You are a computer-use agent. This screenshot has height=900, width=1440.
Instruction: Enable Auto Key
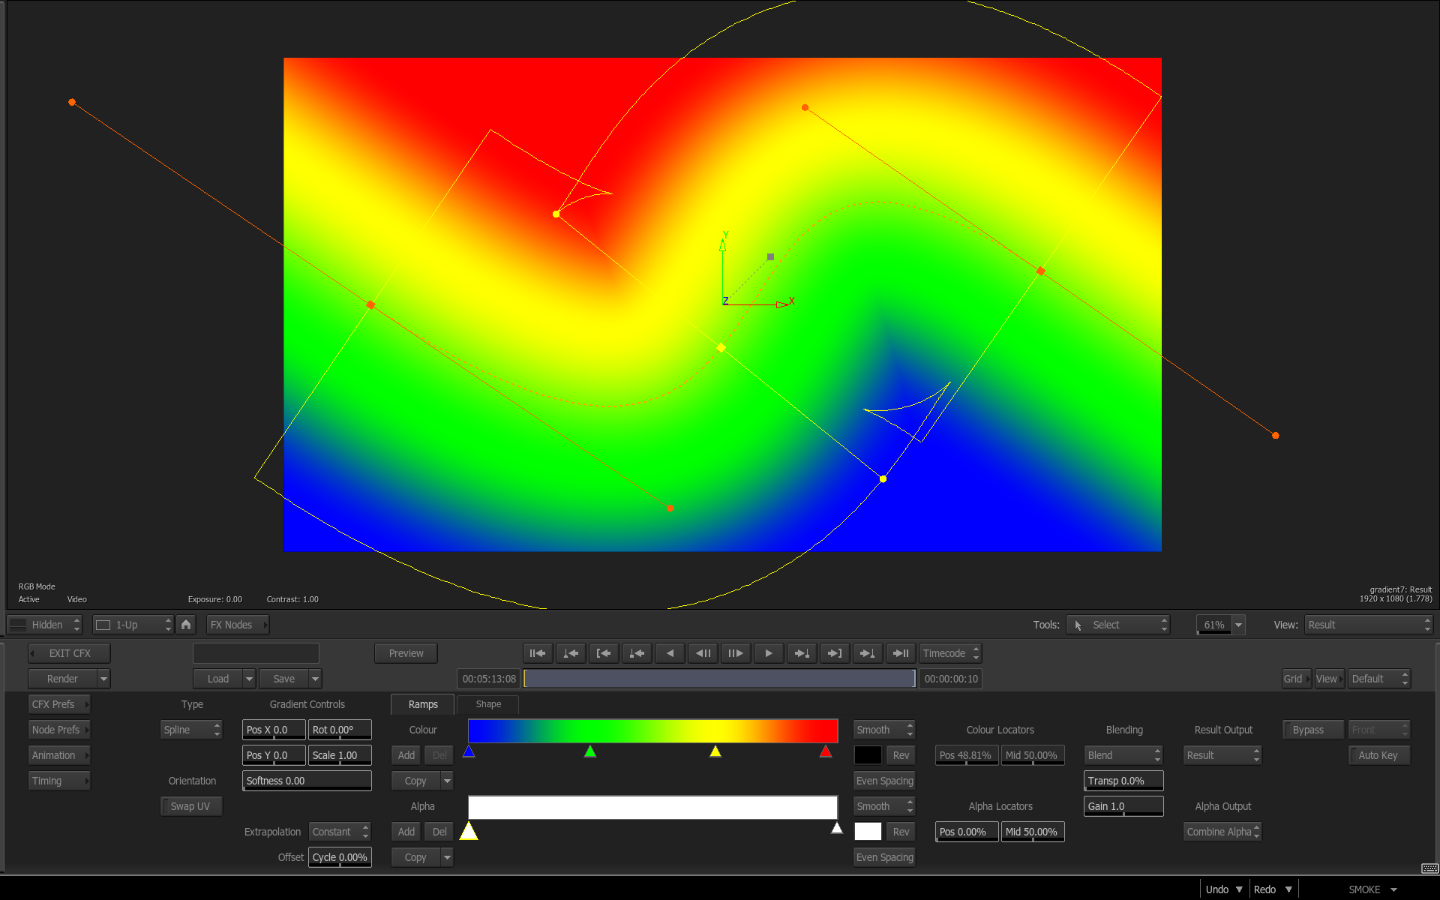(1378, 756)
